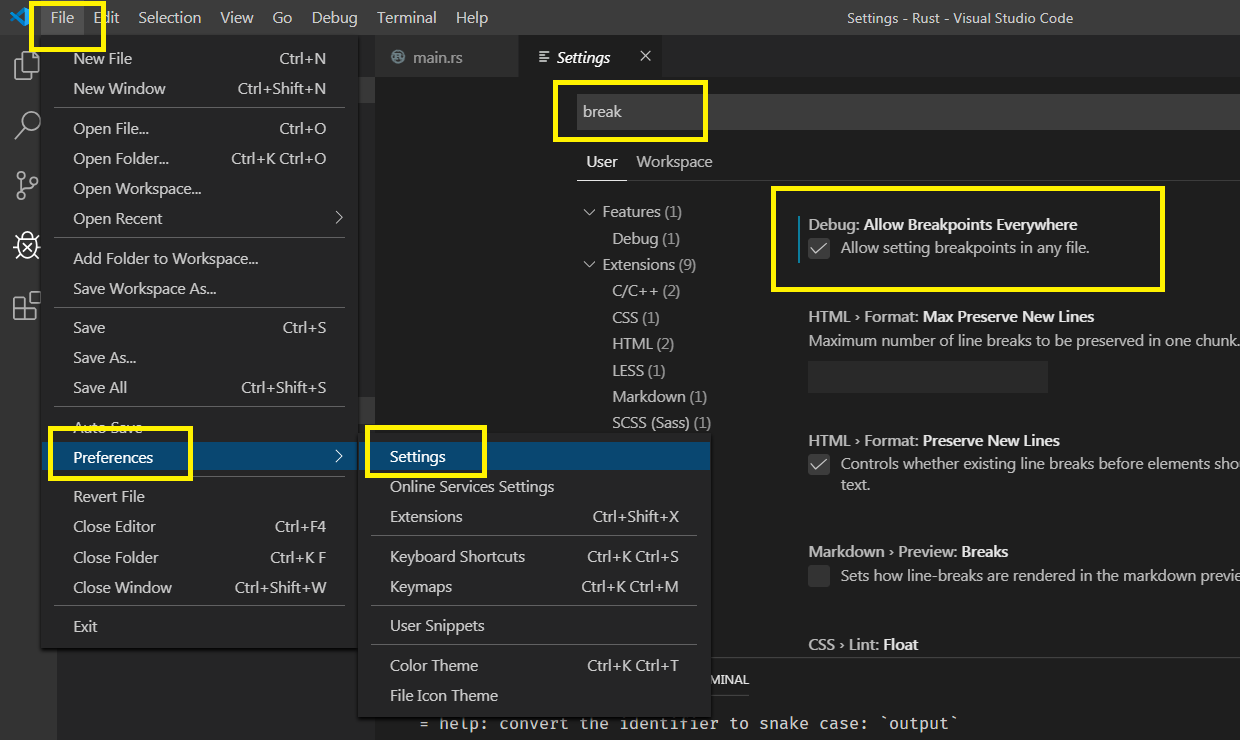
Task: Collapse the Features (1) tree group
Action: pos(589,212)
